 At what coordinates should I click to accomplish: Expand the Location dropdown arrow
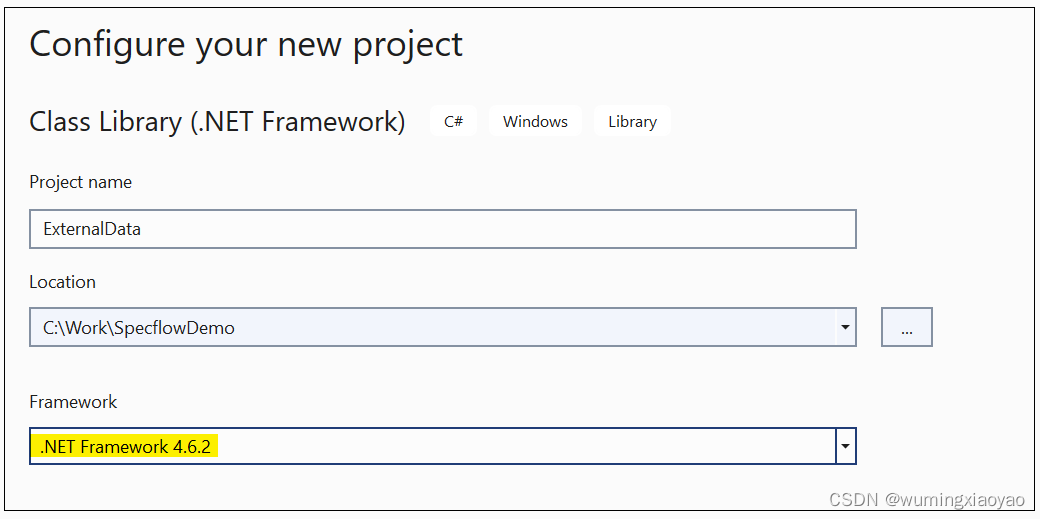(846, 327)
